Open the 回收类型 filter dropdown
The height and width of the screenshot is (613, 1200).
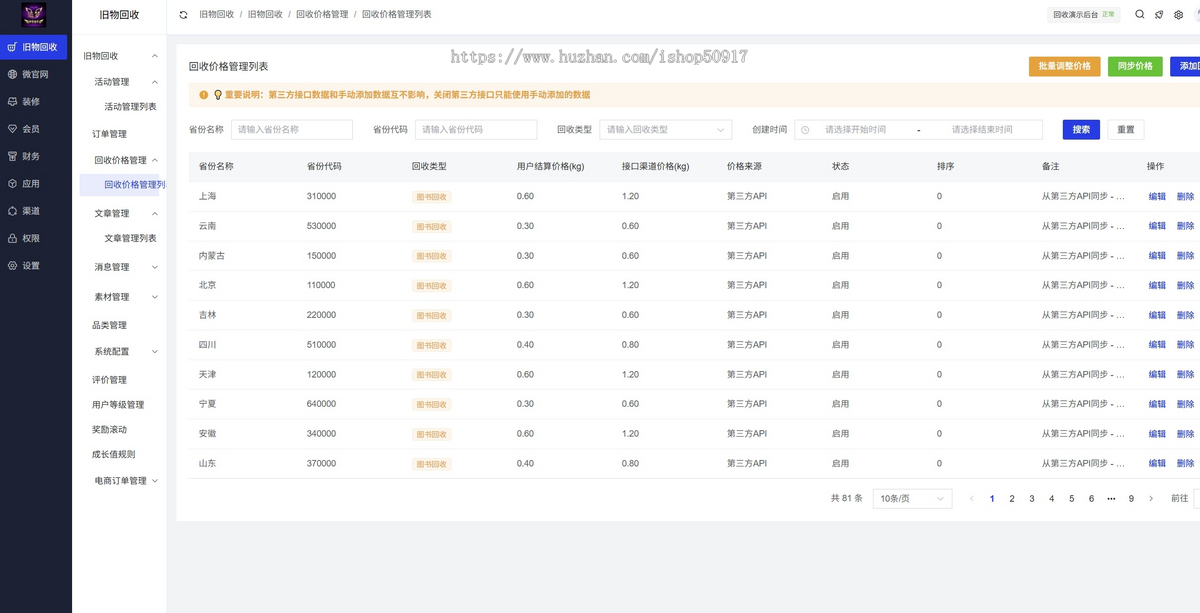pos(666,130)
